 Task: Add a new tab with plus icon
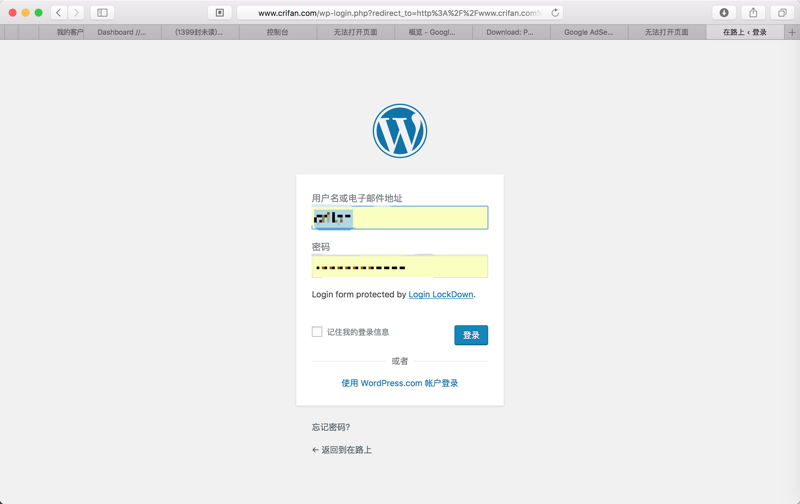point(792,32)
